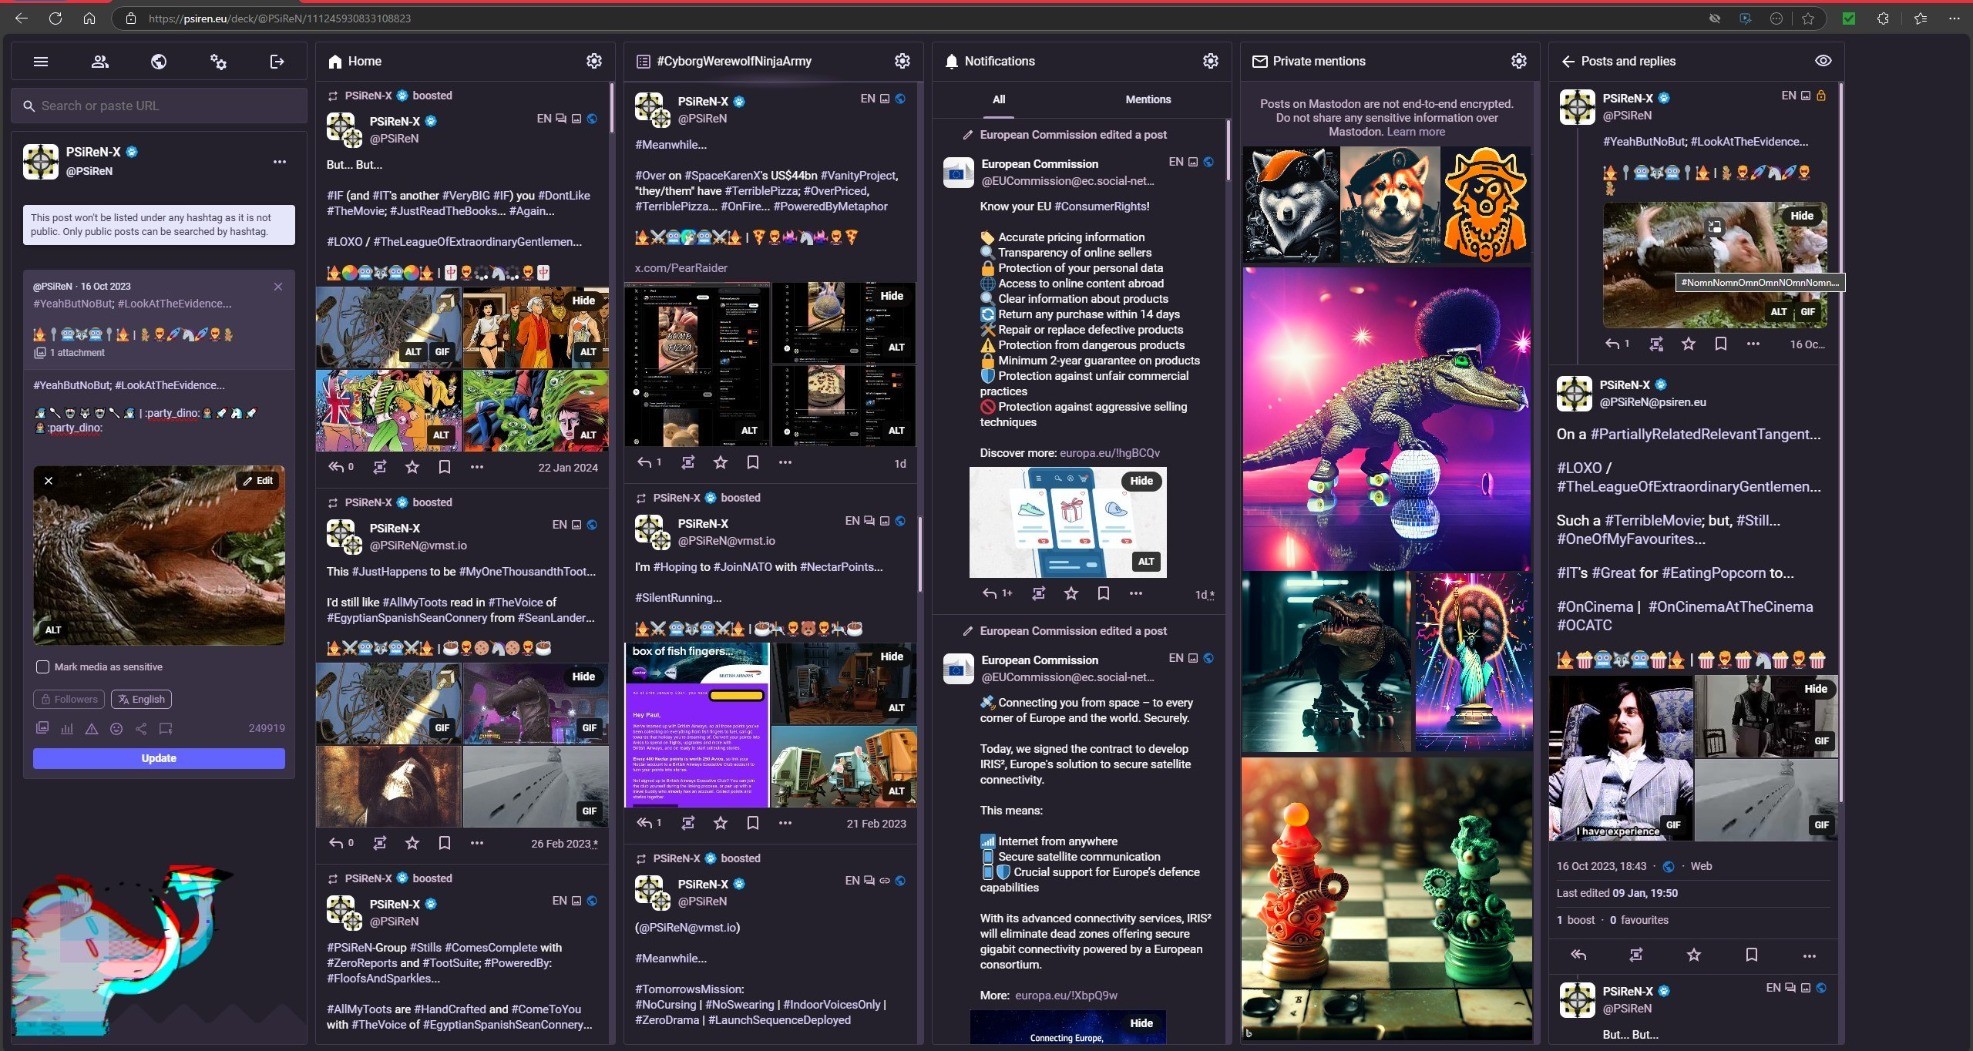
Task: Click Learn more in Private mentions notice
Action: click(1415, 132)
